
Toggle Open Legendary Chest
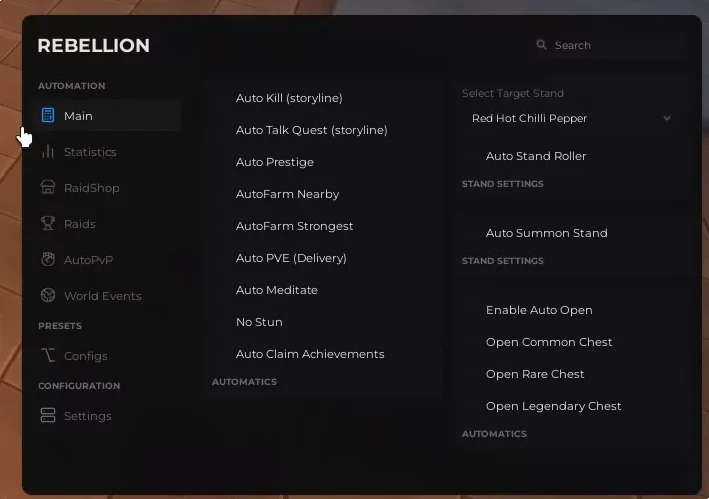pyautogui.click(x=553, y=406)
